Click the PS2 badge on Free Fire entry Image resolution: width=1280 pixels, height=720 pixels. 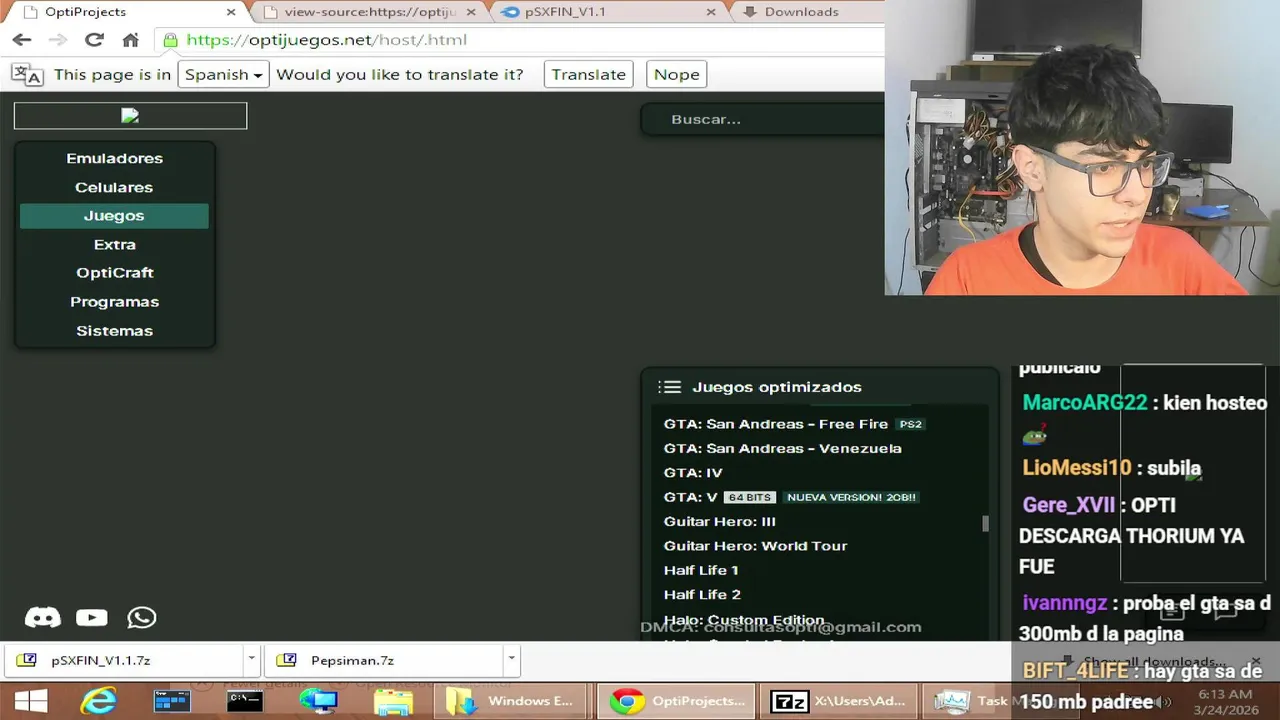(x=910, y=424)
